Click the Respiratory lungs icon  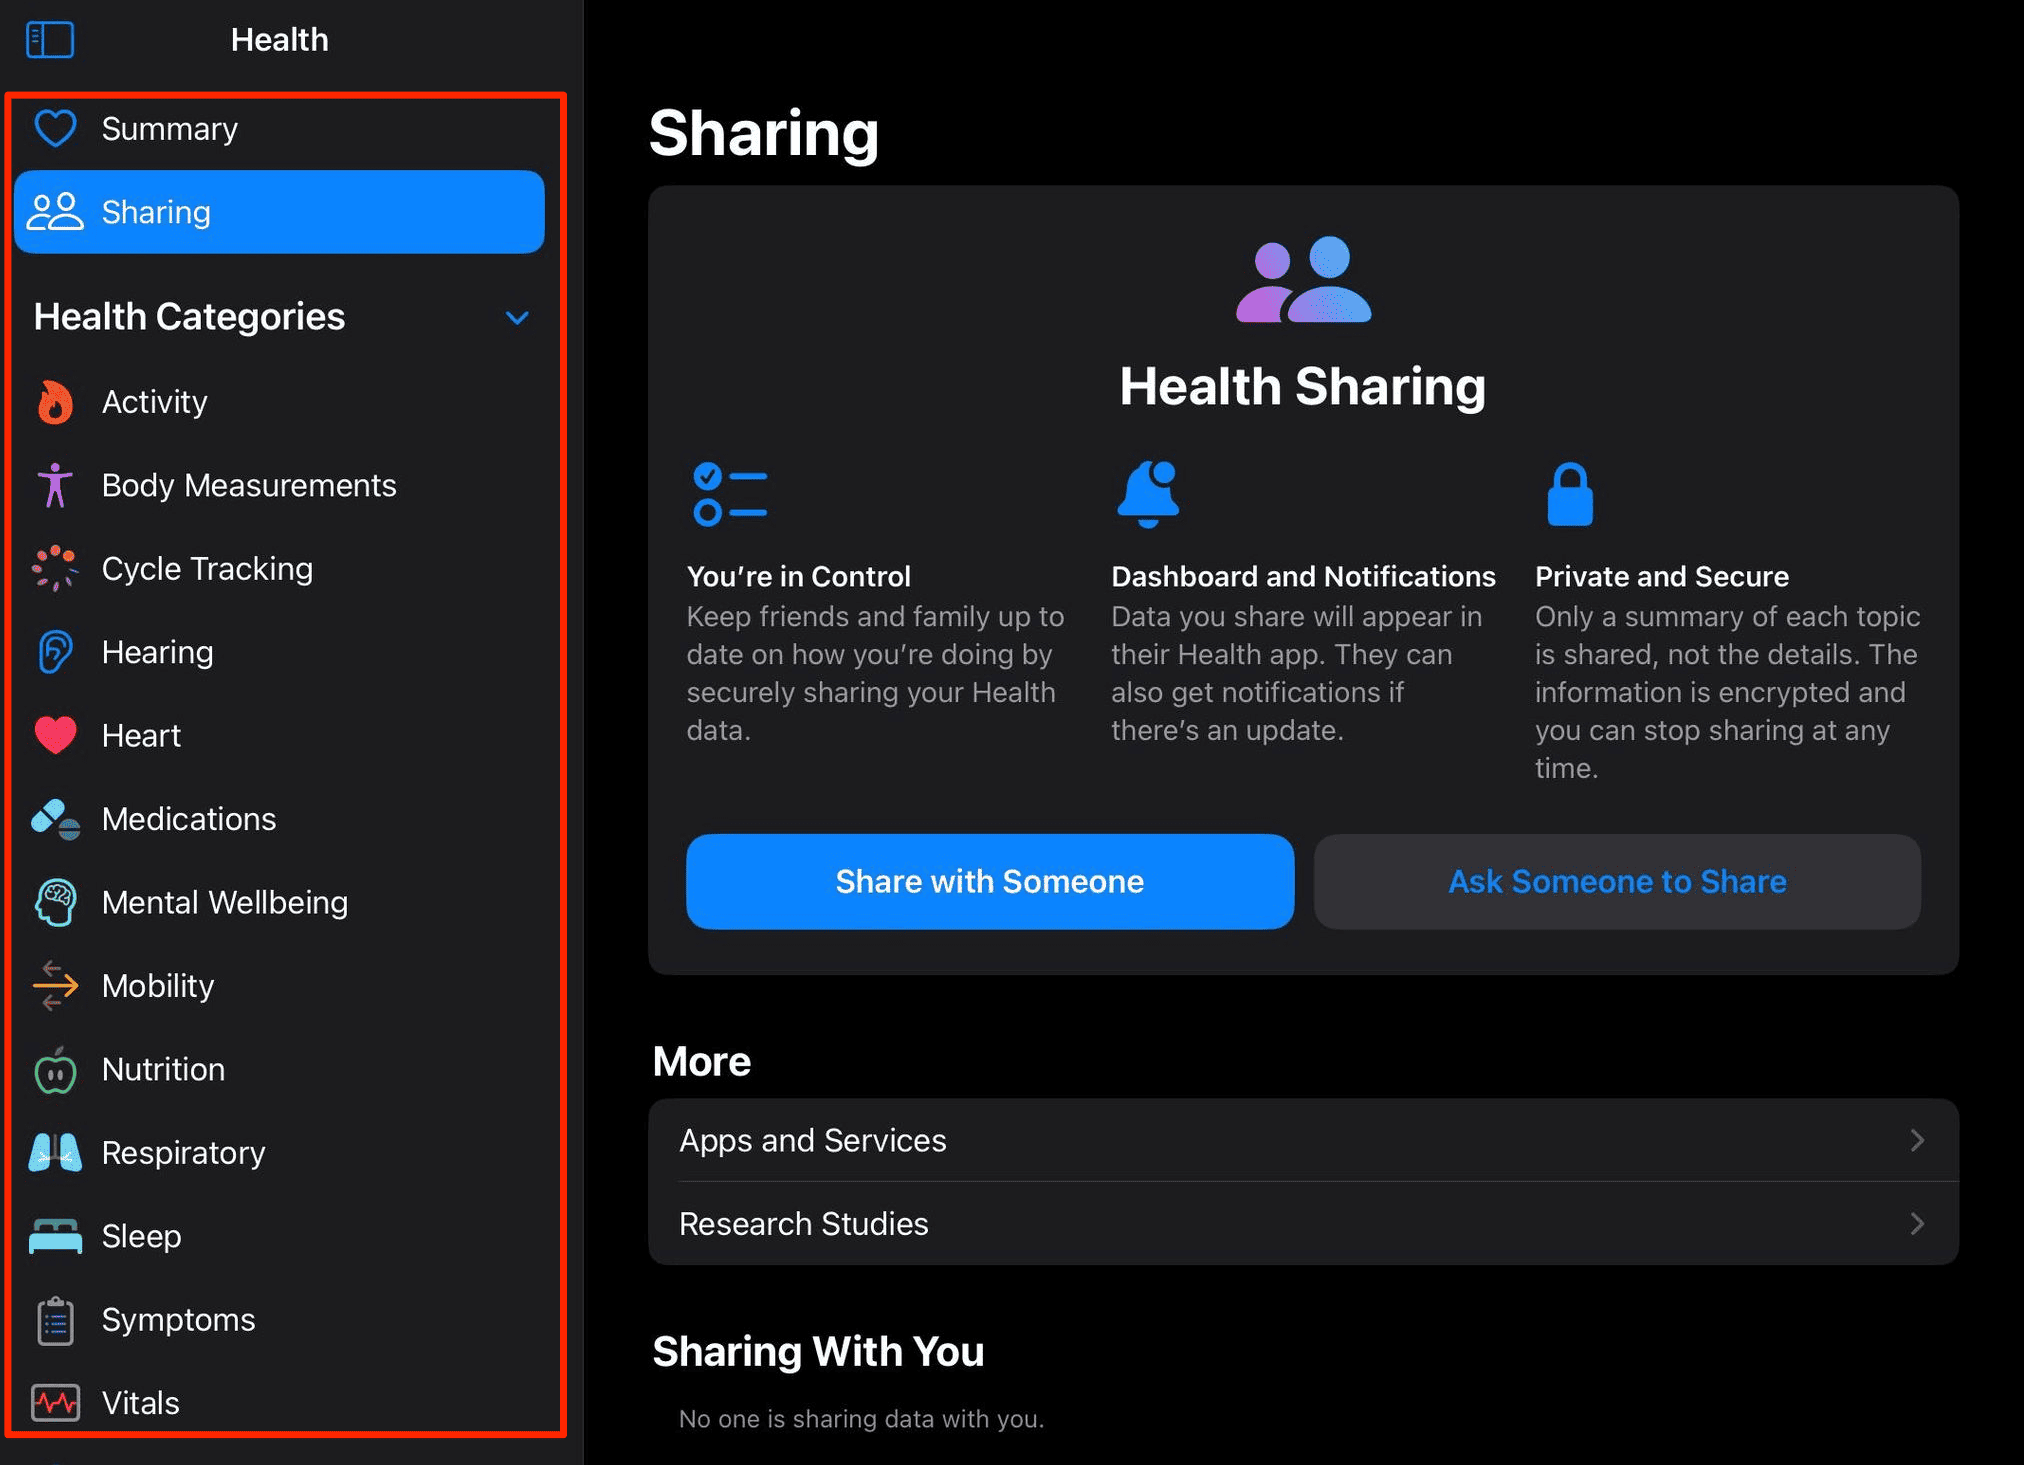(55, 1153)
